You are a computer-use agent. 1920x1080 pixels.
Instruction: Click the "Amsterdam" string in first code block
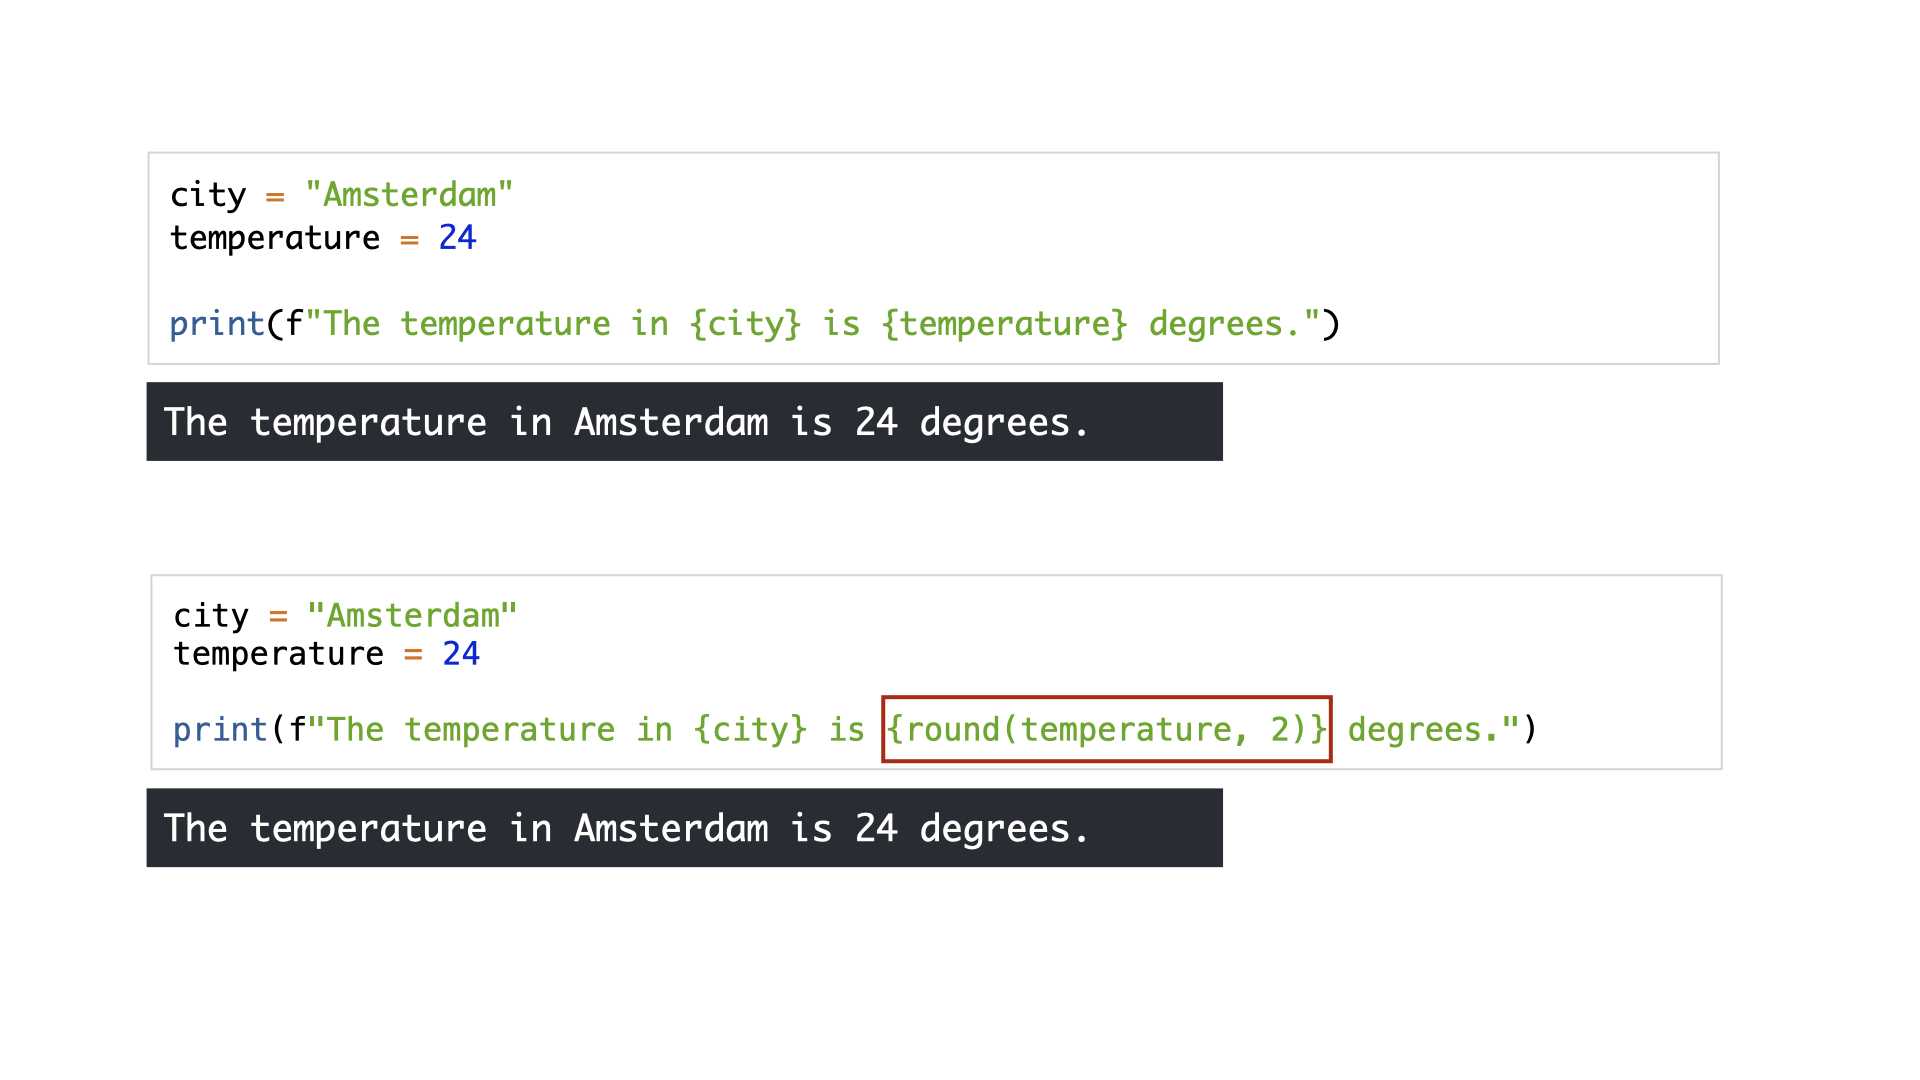(409, 194)
